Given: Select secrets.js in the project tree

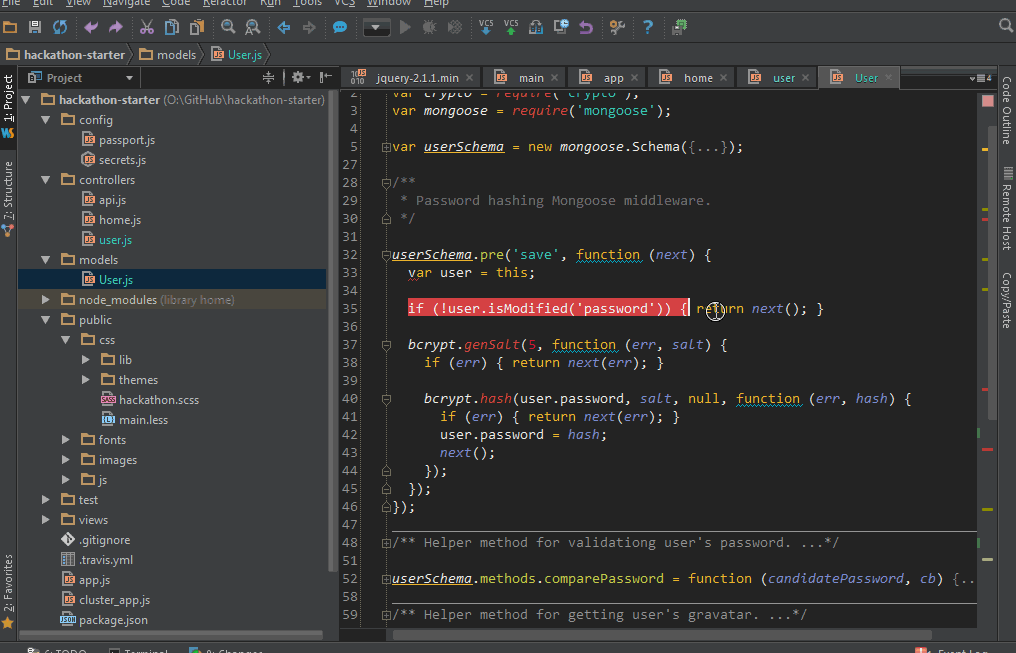Looking at the screenshot, I should point(122,160).
